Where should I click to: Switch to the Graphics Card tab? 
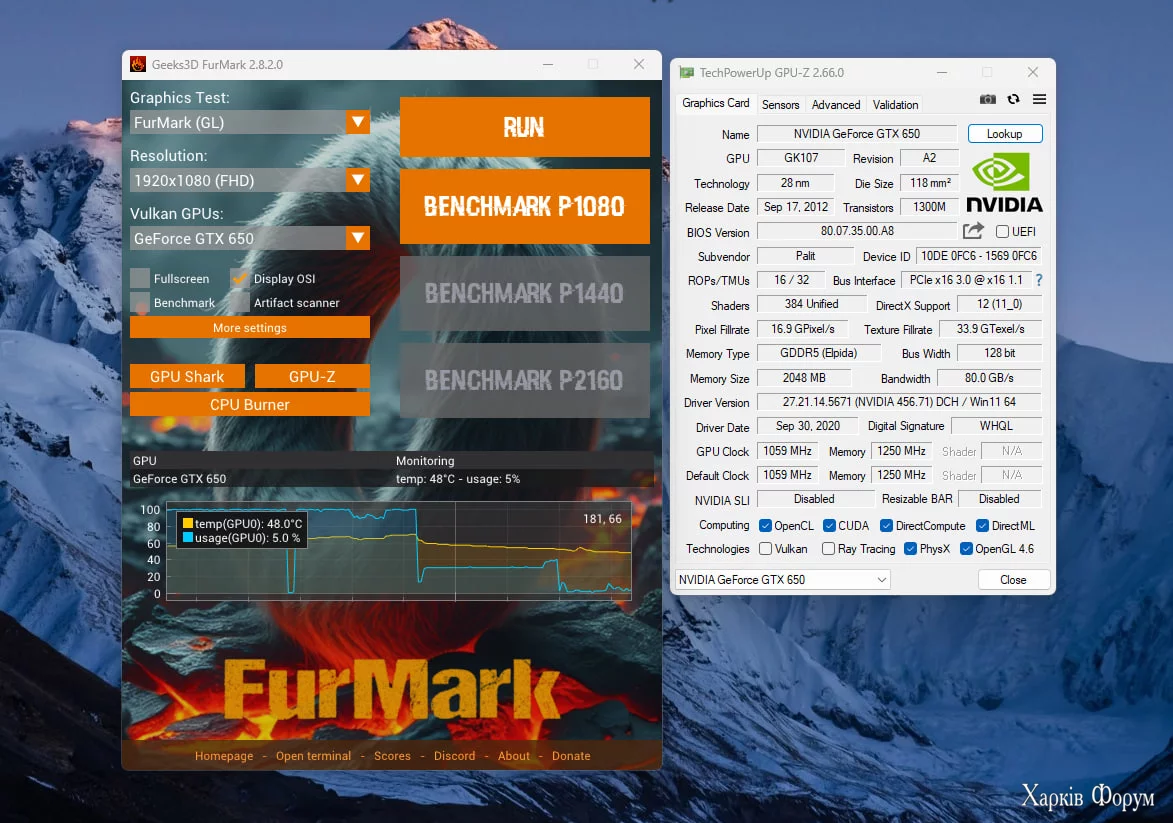(x=715, y=103)
